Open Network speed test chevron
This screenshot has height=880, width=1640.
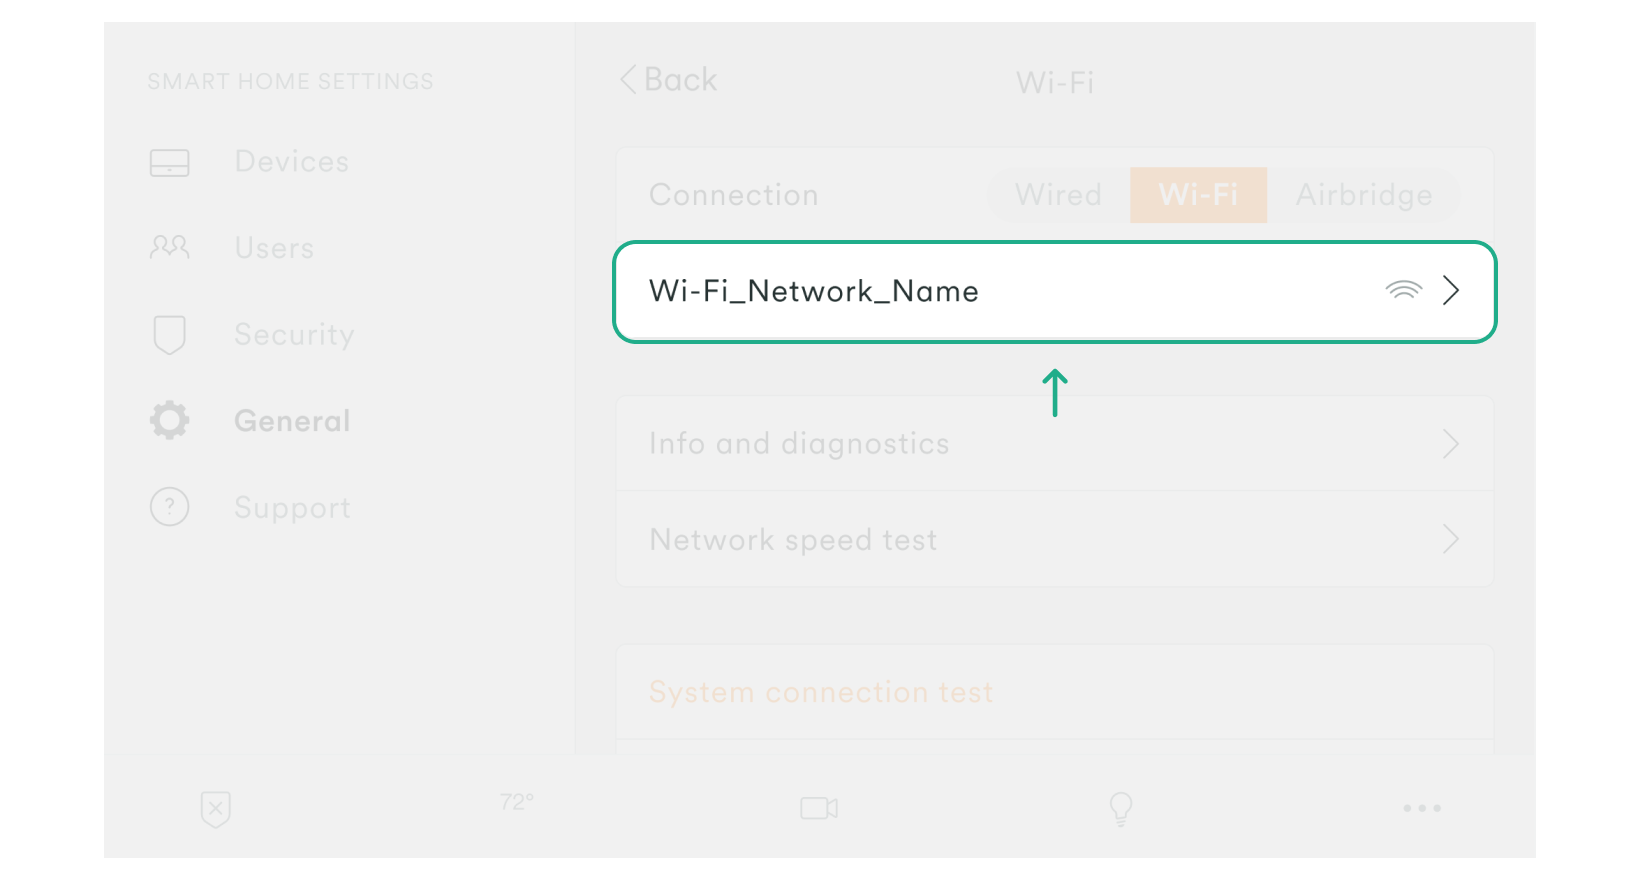tap(1451, 540)
